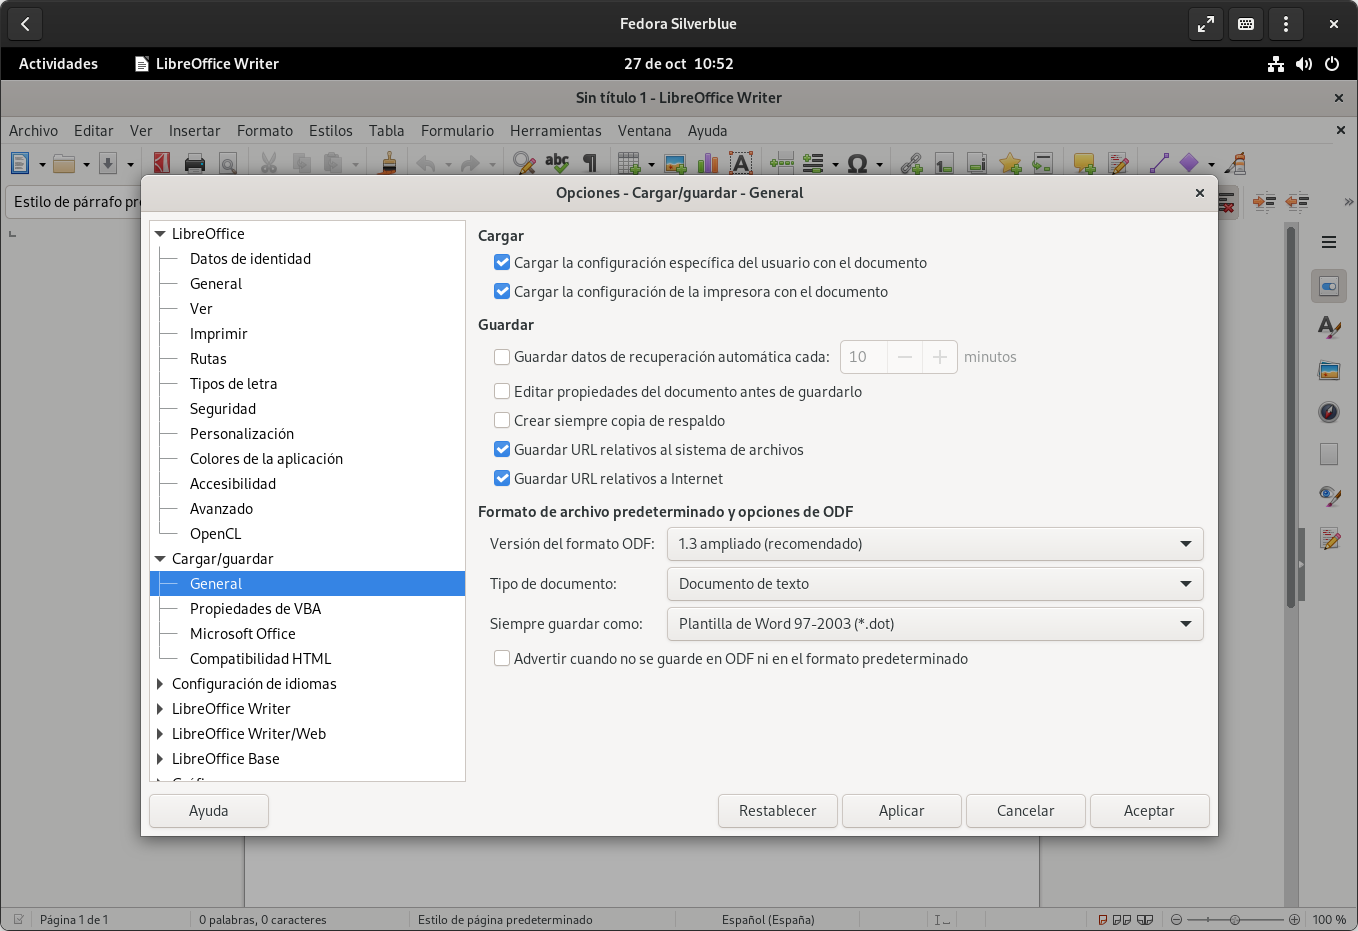Uncheck load user-specific configuration with document
This screenshot has width=1358, height=931.
(502, 263)
